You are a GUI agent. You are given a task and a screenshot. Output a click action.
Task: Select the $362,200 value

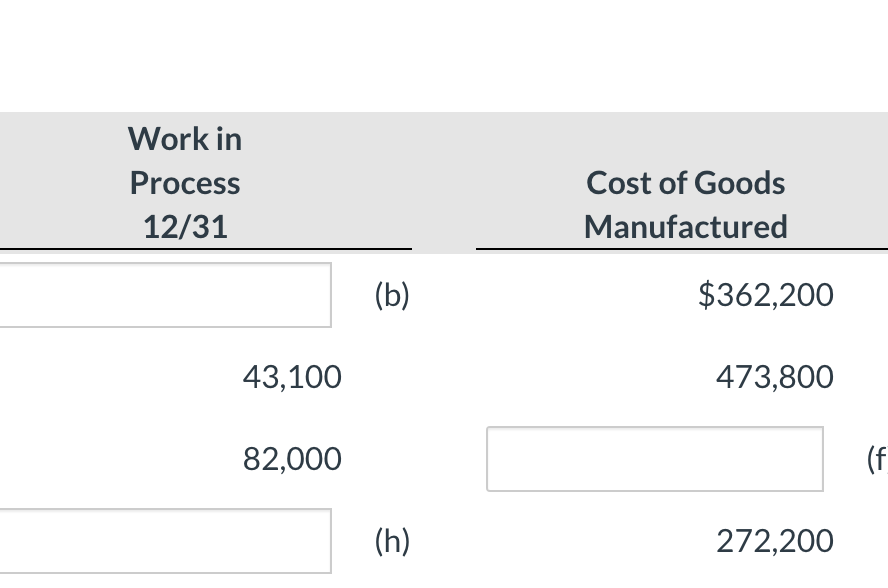766,294
